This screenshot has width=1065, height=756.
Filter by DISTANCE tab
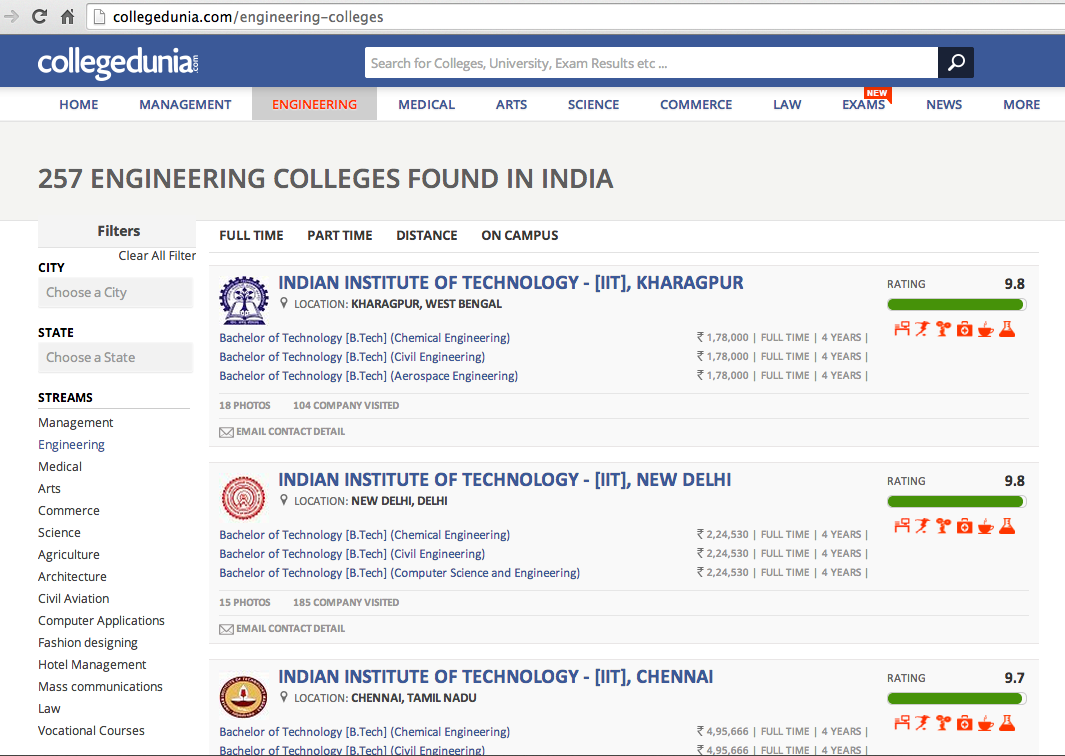[427, 236]
